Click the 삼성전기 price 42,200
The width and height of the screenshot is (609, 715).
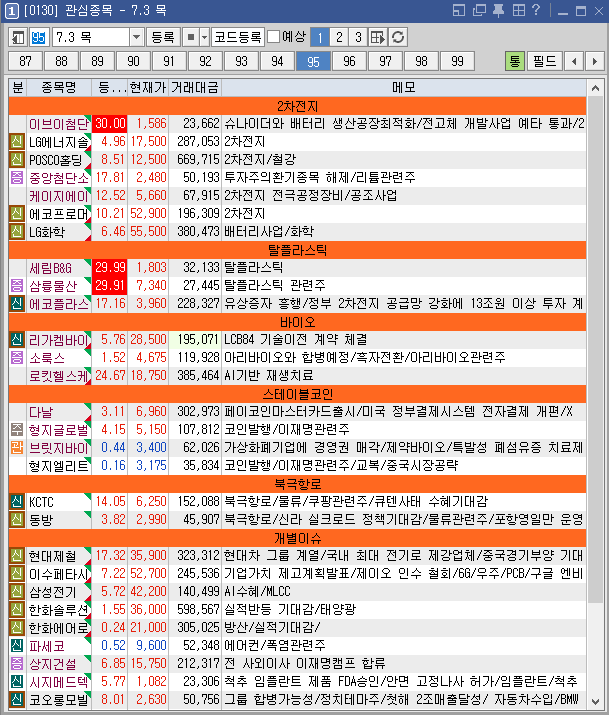(x=148, y=591)
